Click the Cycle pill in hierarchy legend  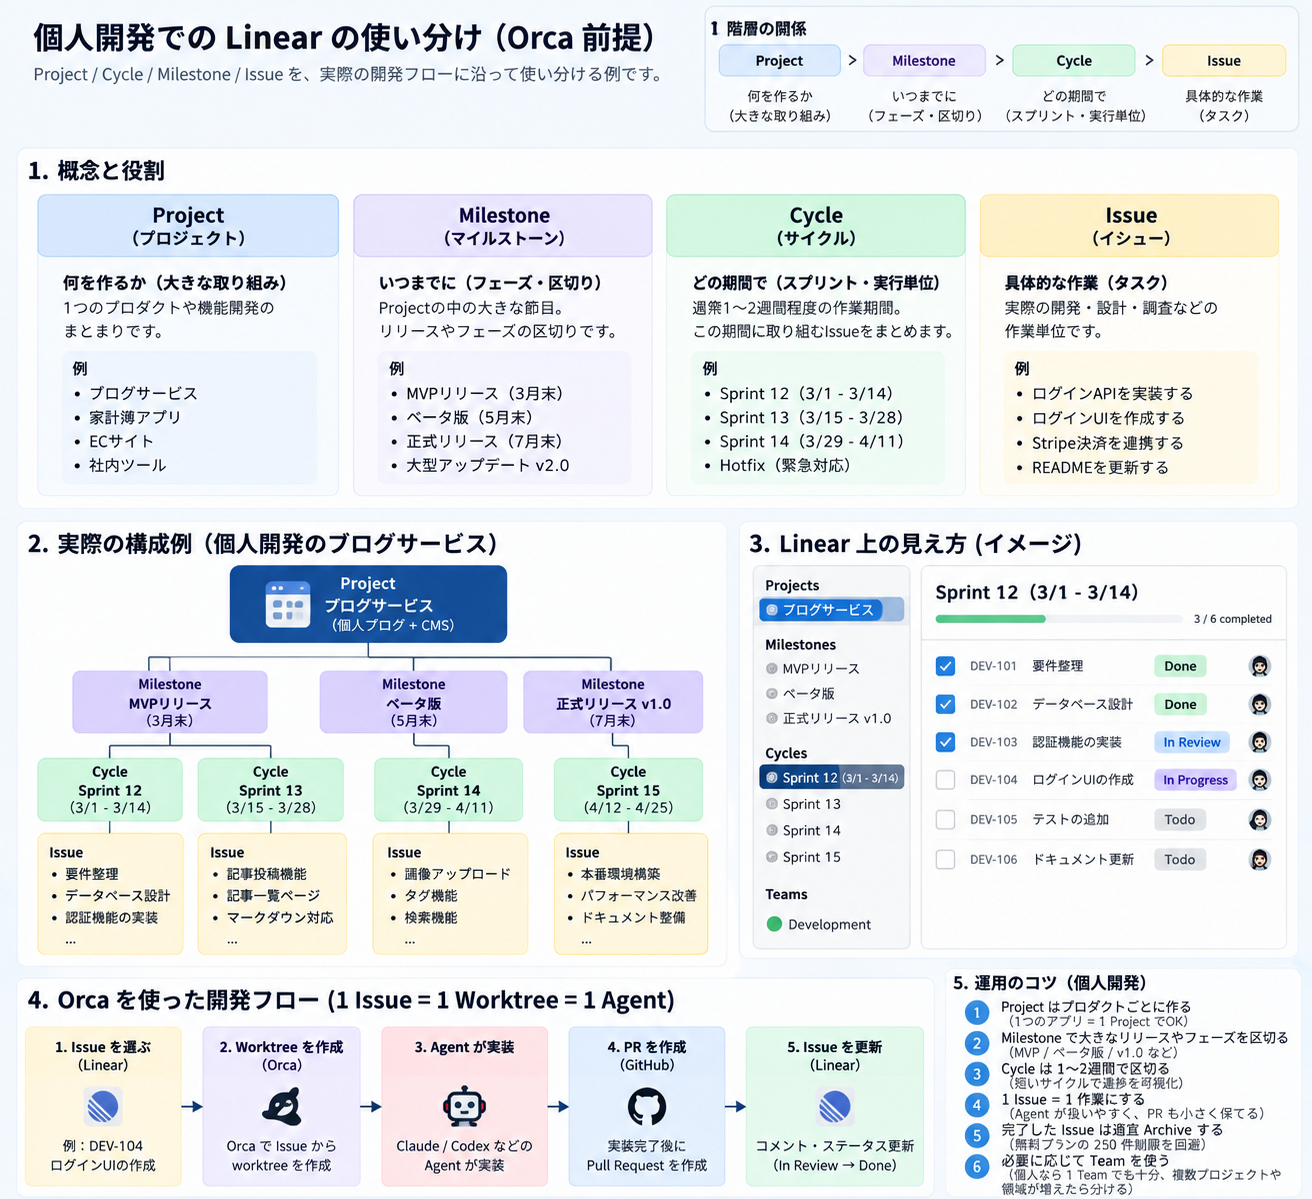(1074, 61)
